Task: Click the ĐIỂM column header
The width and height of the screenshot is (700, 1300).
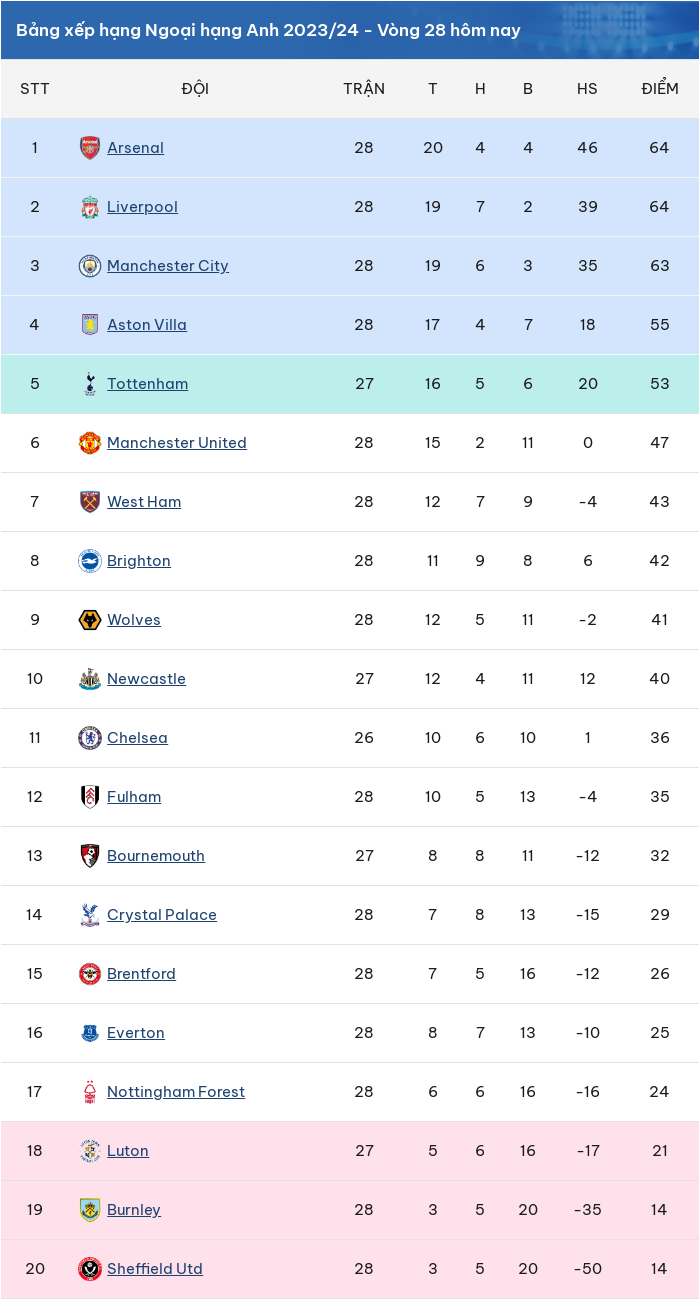Action: coord(660,88)
